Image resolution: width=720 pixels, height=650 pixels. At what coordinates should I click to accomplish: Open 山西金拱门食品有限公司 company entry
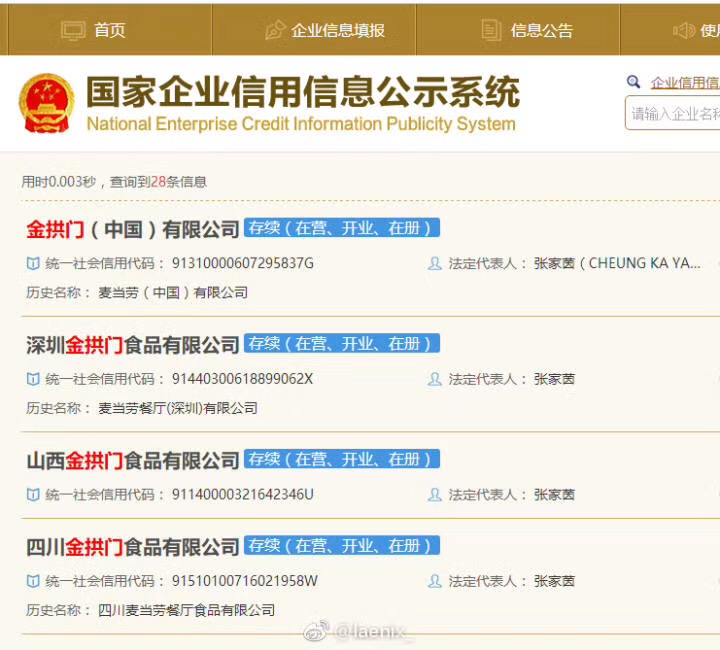tap(133, 460)
